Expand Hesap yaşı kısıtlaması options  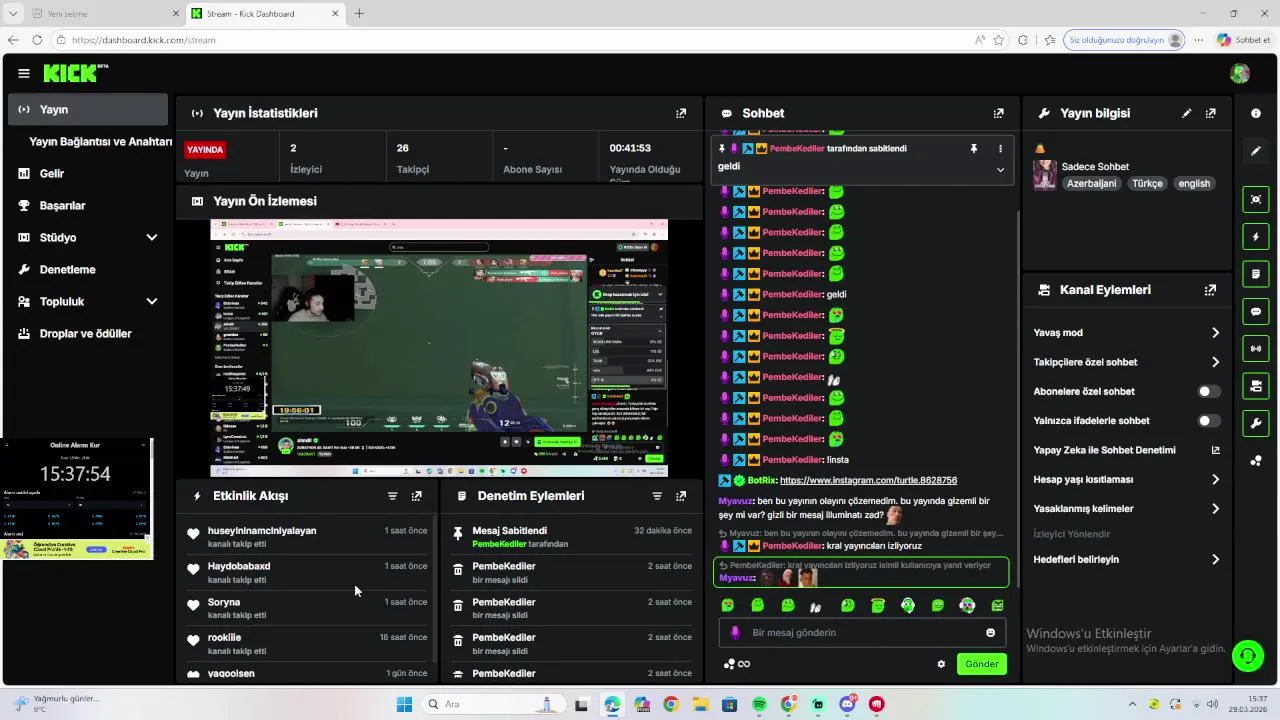[x=1215, y=480]
